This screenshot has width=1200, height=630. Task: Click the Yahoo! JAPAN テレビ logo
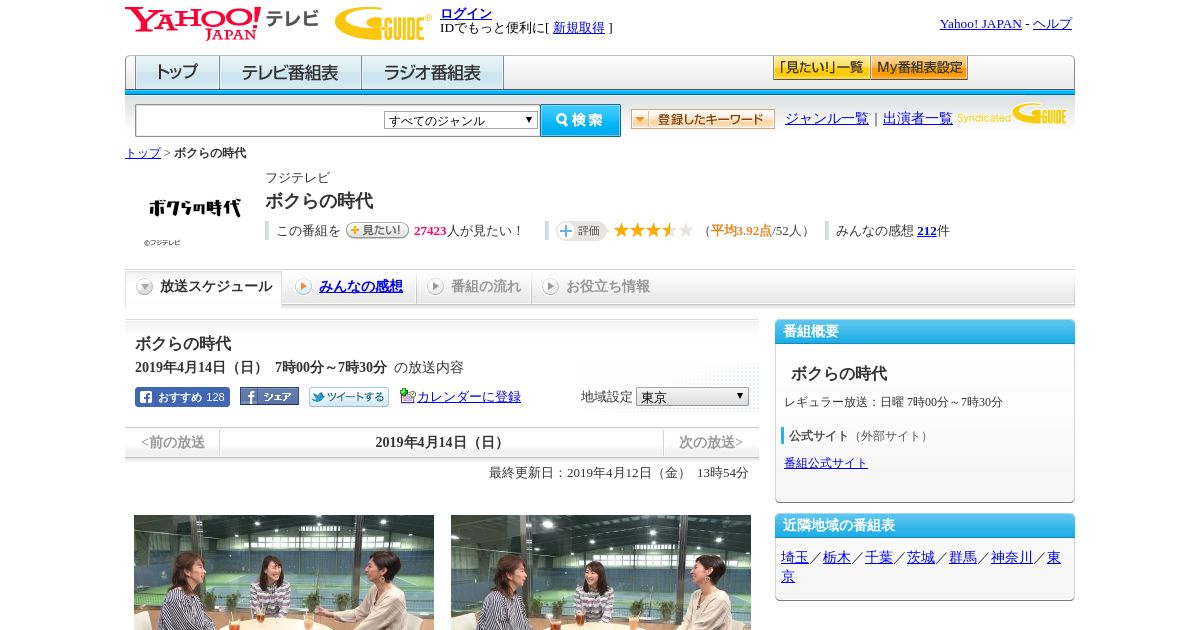click(x=222, y=23)
